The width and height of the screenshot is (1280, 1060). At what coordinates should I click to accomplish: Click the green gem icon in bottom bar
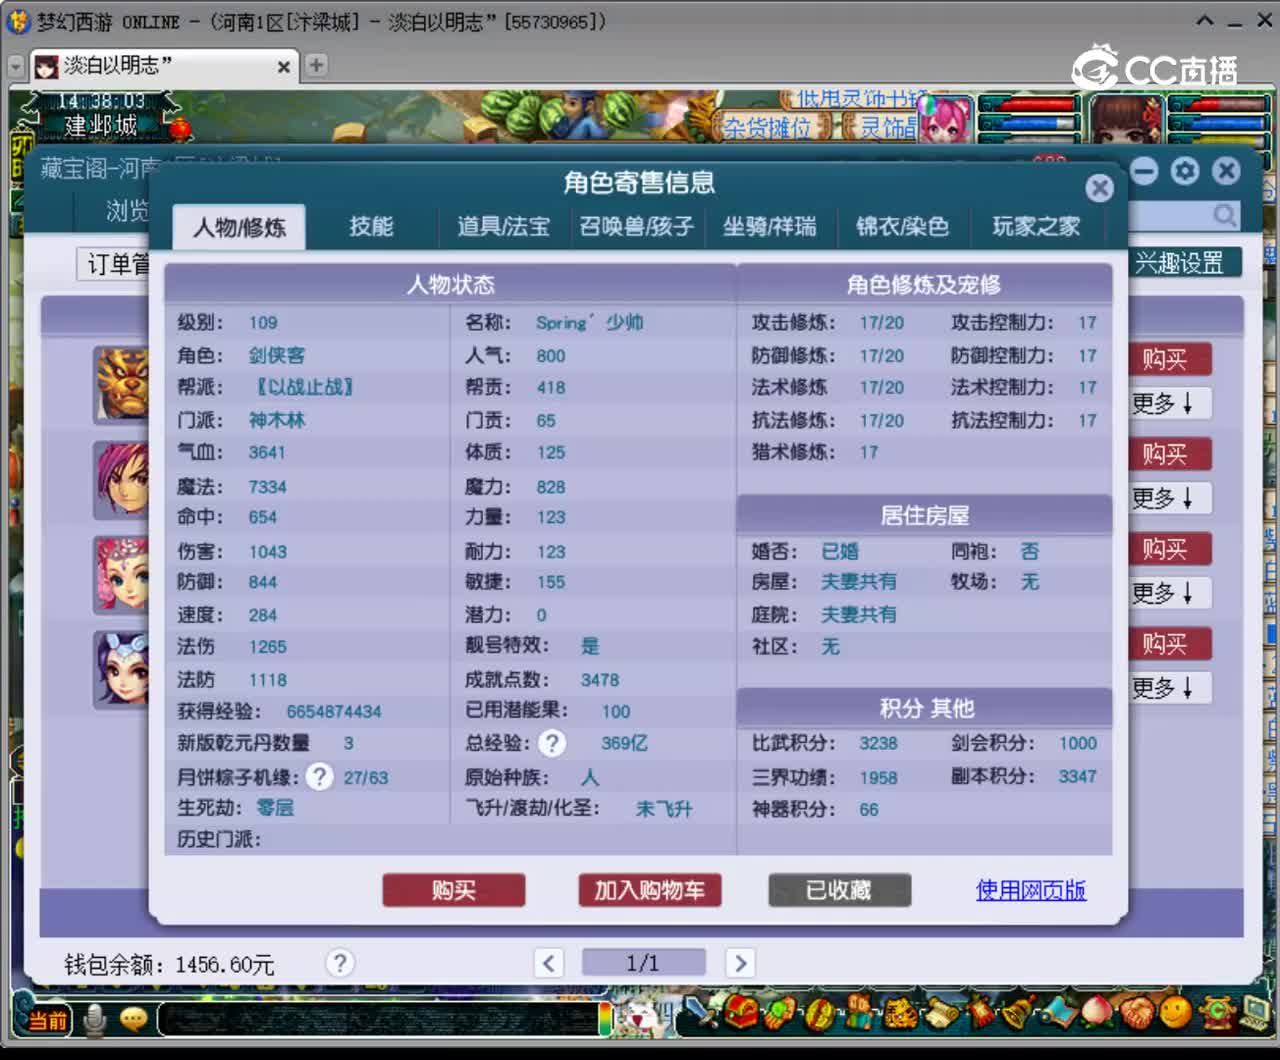pos(780,1012)
